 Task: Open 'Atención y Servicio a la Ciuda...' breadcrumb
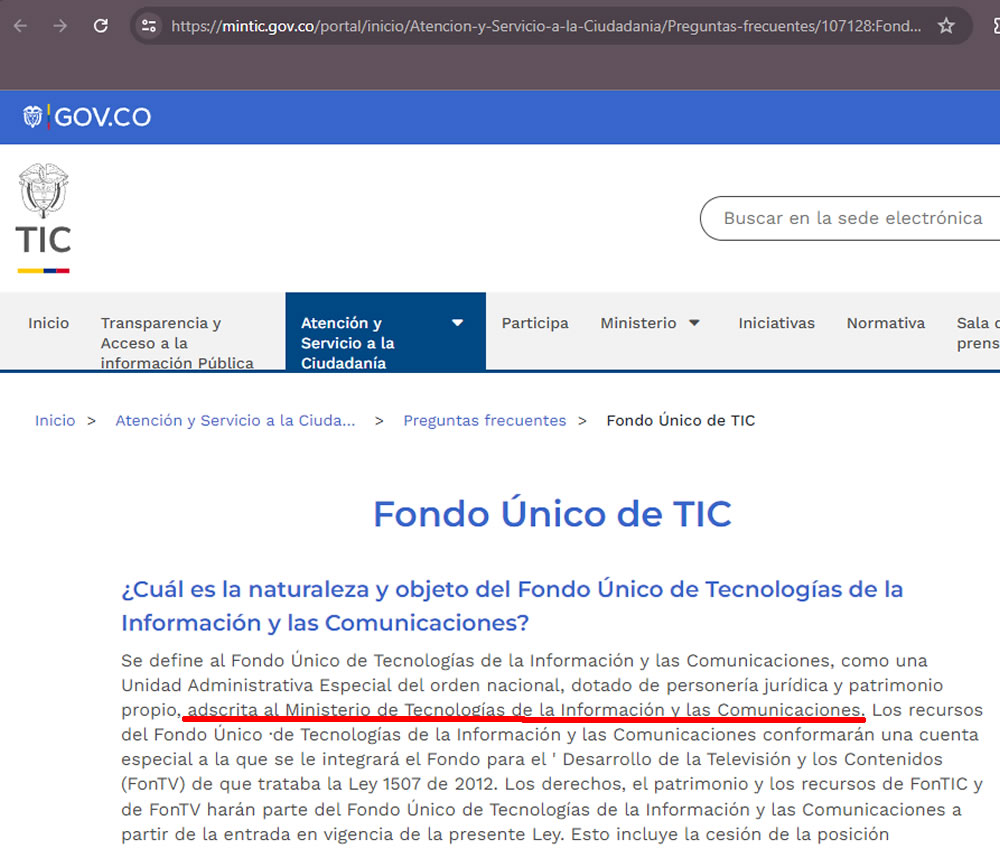point(235,420)
